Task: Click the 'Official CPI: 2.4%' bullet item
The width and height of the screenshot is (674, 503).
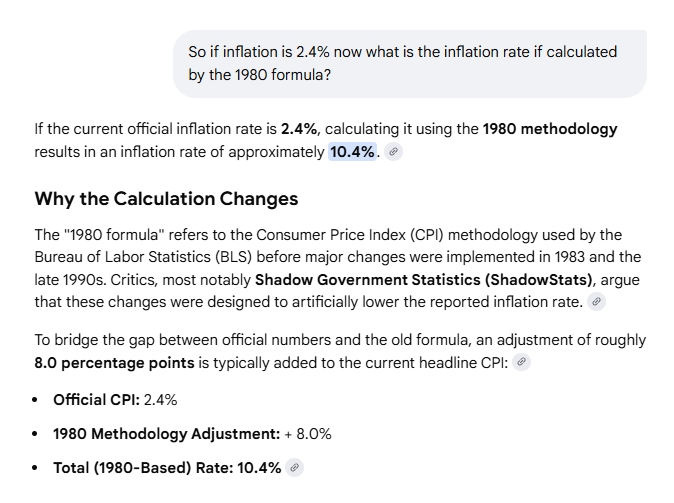Action: (x=115, y=400)
